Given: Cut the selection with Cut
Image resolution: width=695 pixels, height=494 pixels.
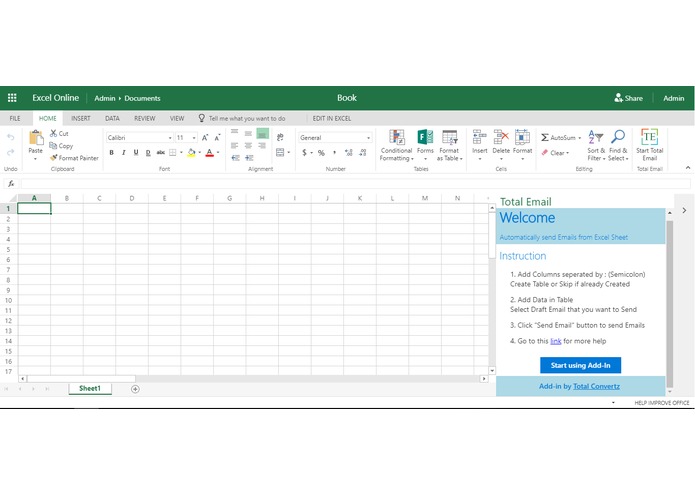Looking at the screenshot, I should 59,133.
